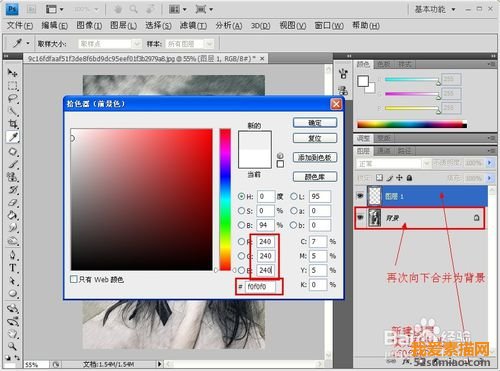Viewport: 500px width, 371px height.
Task: Select the Brush tool
Action: [x=13, y=164]
